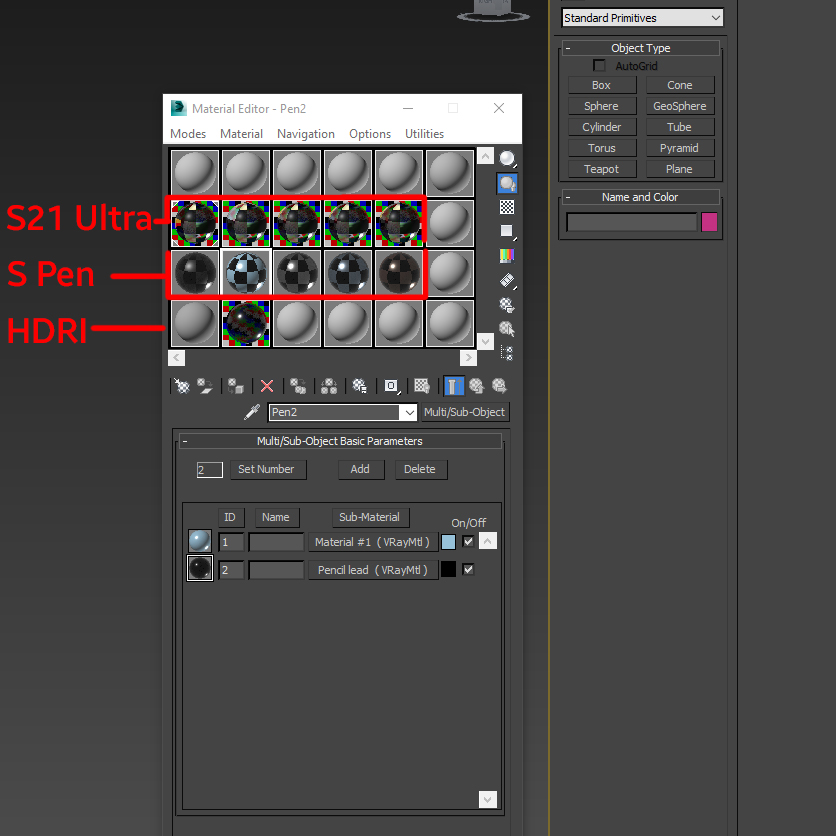This screenshot has height=836, width=836.
Task: Click the Video Color Check color-bars icon
Action: (507, 256)
